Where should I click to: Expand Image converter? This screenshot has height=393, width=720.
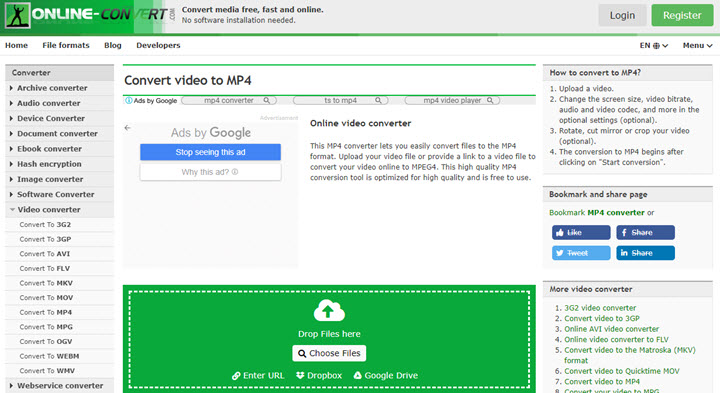60,179
